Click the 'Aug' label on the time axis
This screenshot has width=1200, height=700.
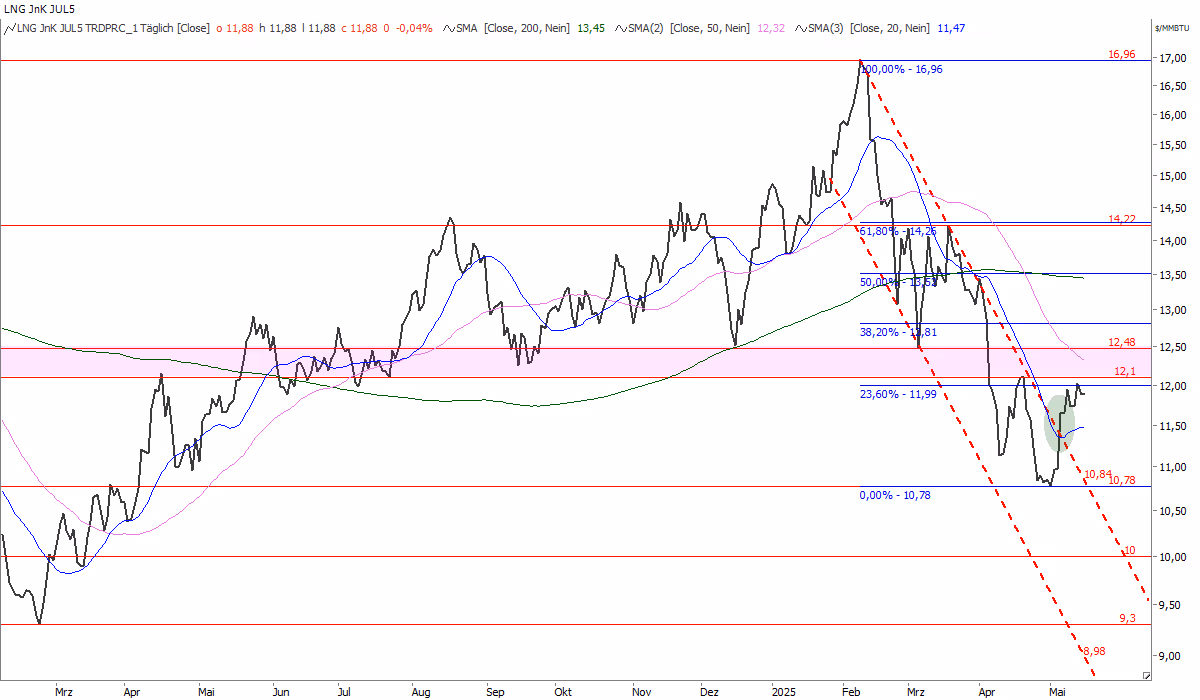(x=420, y=691)
